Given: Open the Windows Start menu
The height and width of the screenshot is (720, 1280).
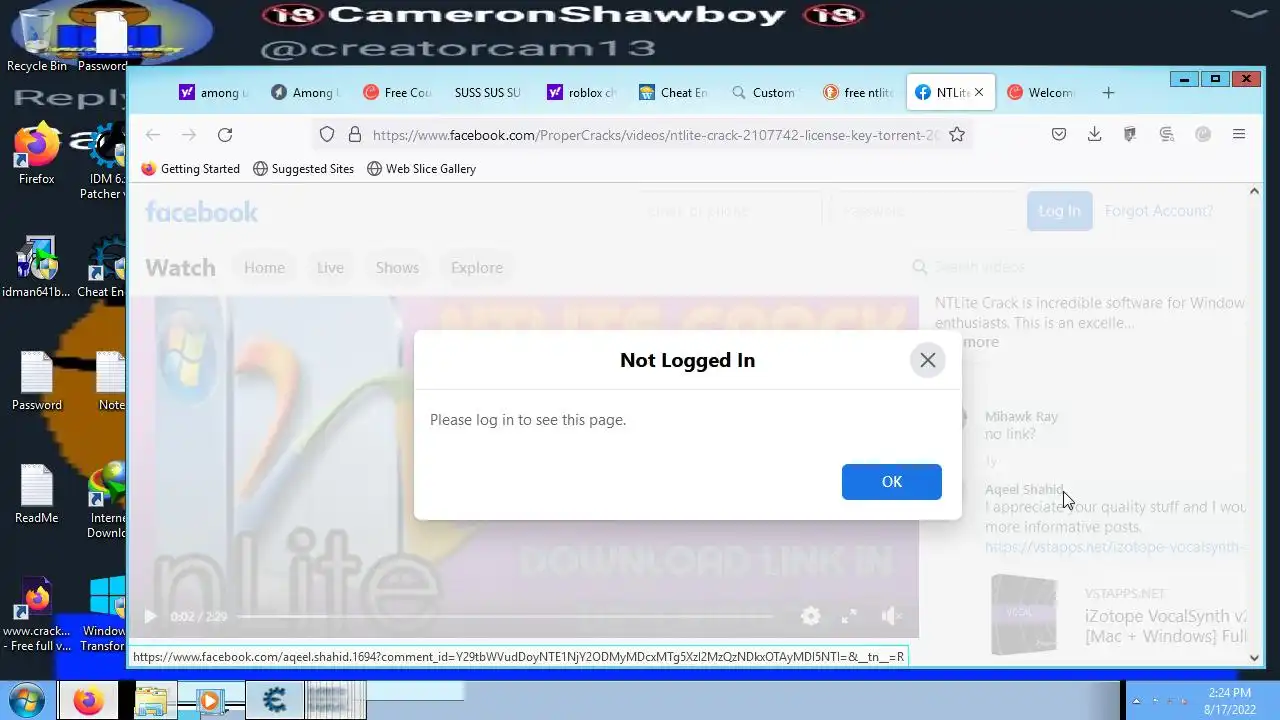Looking at the screenshot, I should tap(26, 699).
